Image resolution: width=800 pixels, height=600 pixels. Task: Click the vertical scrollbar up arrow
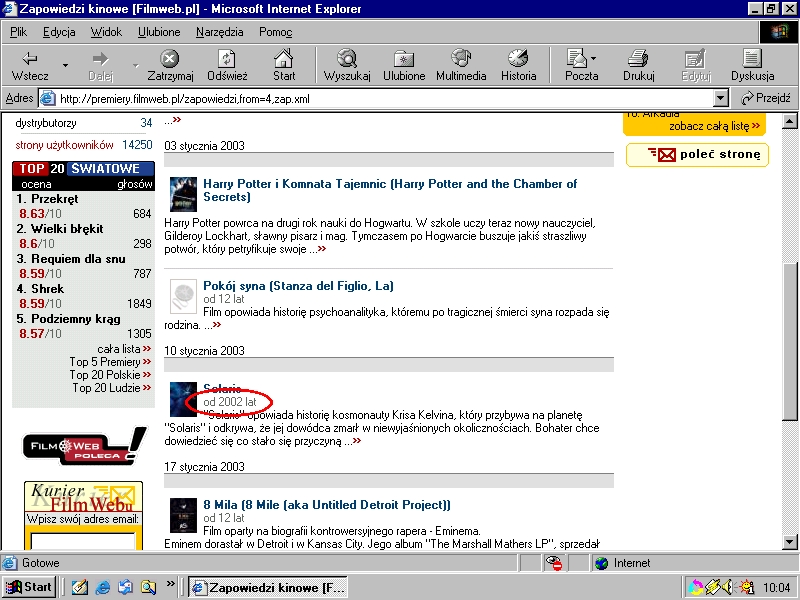click(x=789, y=121)
